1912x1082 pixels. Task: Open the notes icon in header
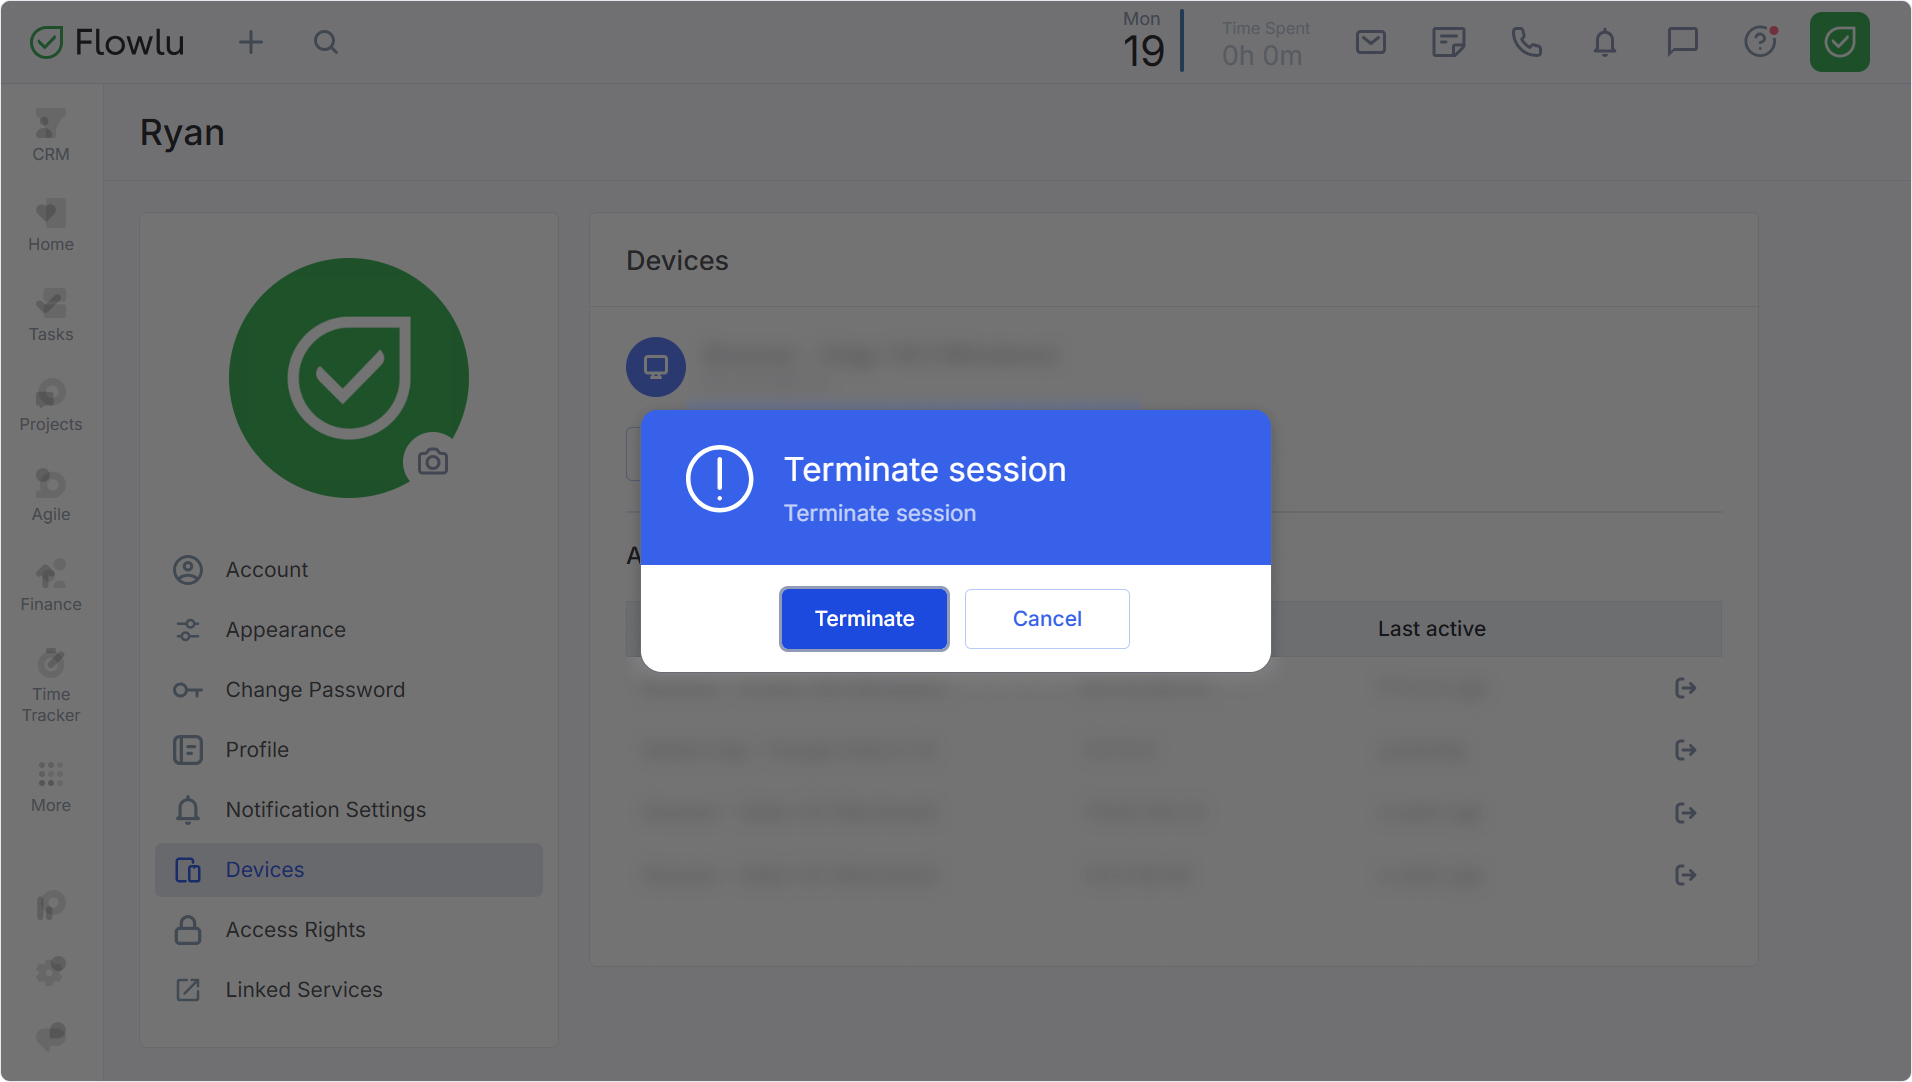pyautogui.click(x=1448, y=42)
